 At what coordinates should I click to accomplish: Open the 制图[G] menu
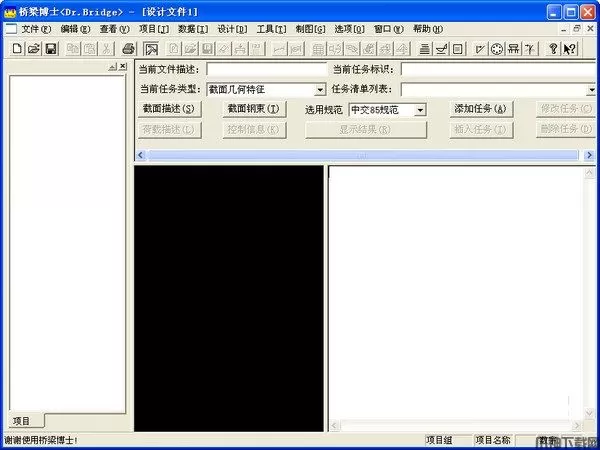pos(310,29)
